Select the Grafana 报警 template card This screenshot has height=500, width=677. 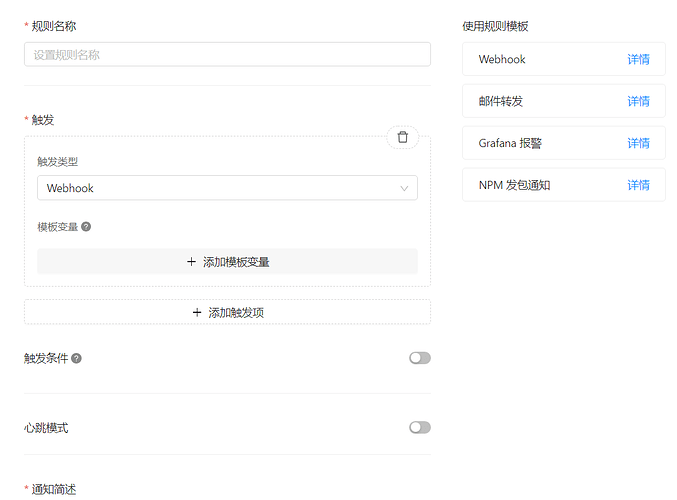(x=563, y=143)
